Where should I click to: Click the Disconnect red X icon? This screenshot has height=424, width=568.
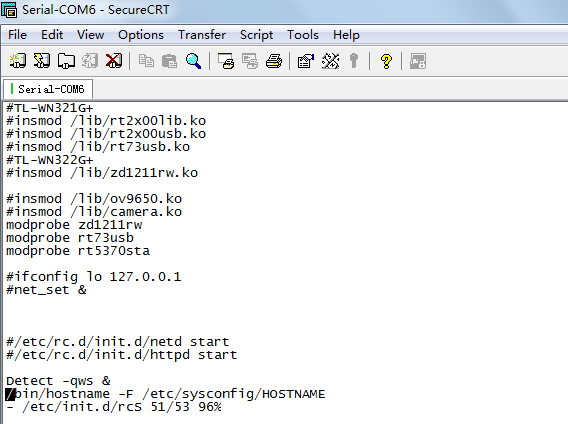point(114,61)
